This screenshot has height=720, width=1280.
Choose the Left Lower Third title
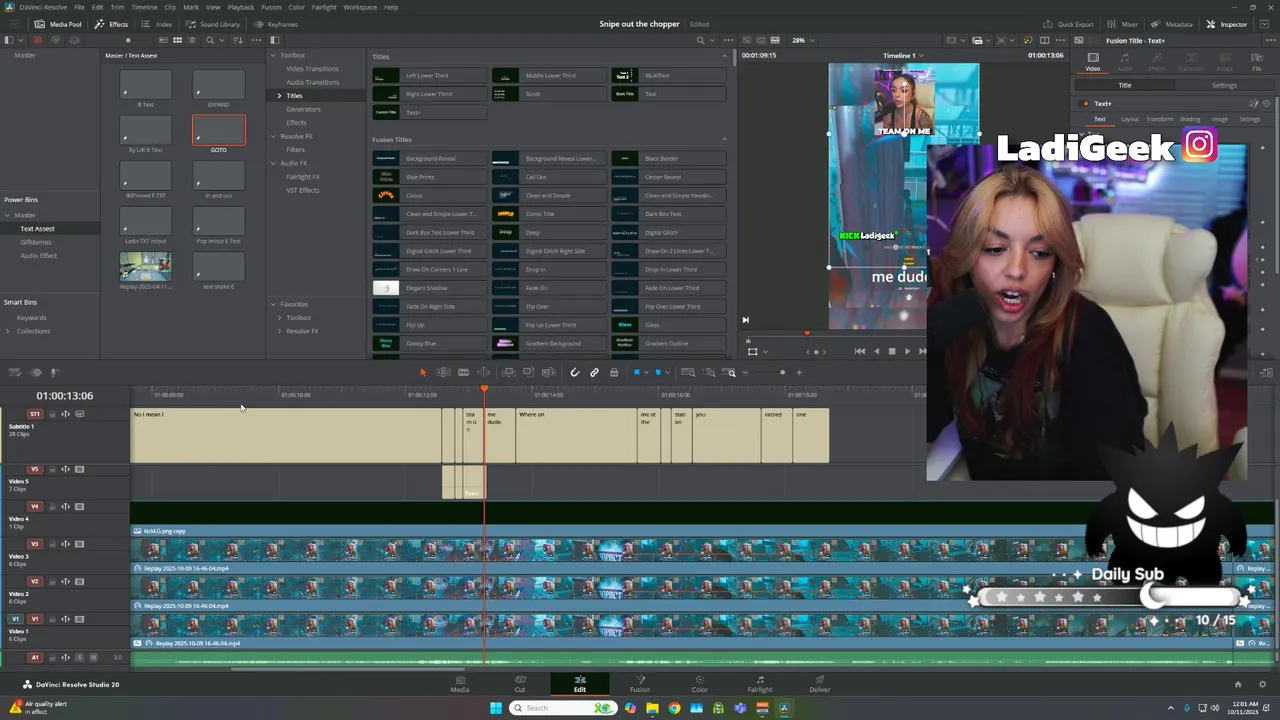[430, 75]
